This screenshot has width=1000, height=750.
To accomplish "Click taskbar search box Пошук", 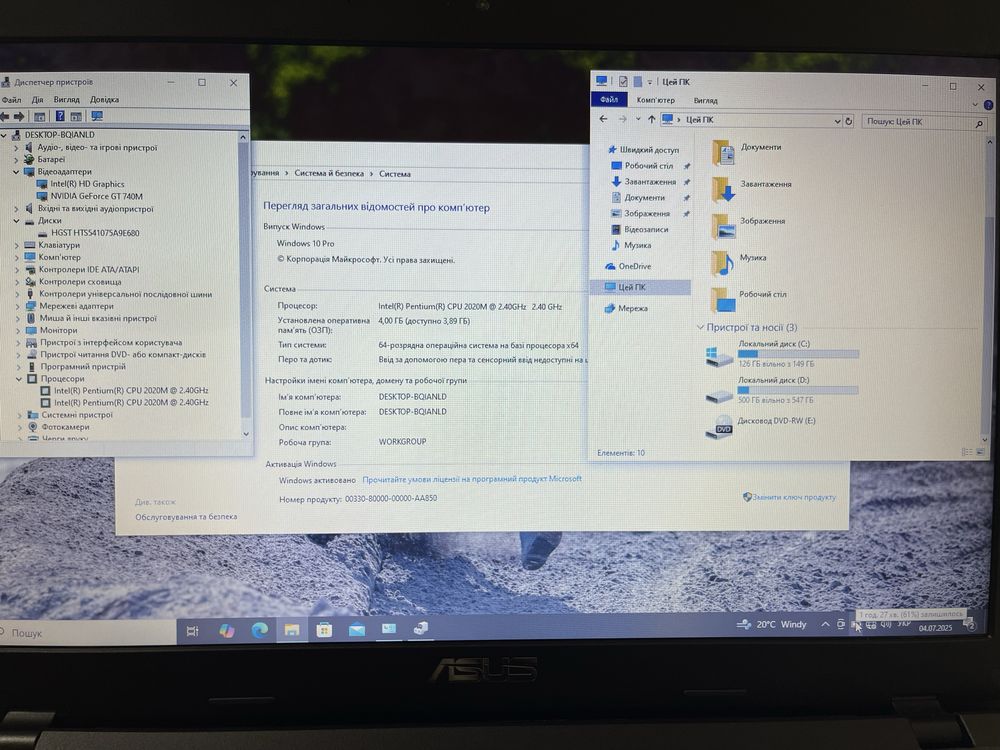I will click(x=87, y=633).
